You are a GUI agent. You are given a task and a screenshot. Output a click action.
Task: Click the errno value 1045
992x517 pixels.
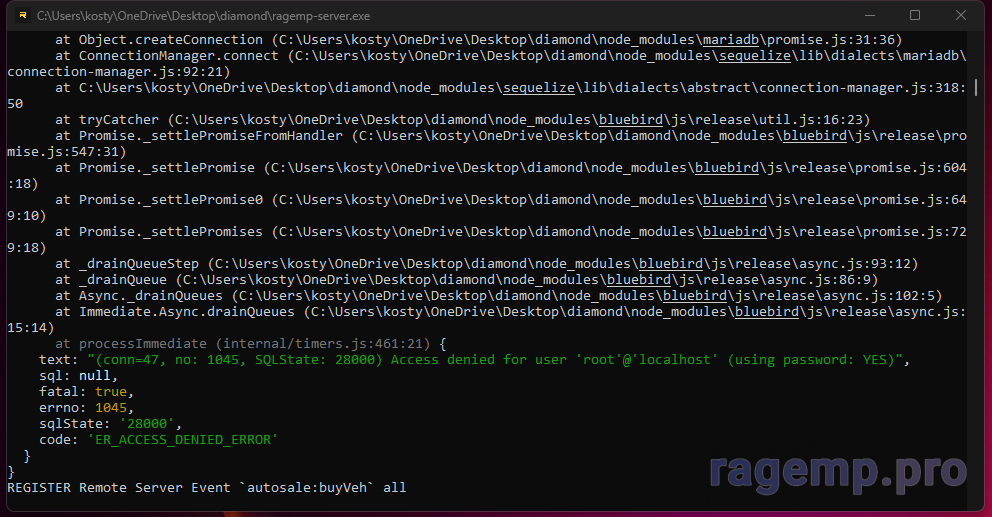tap(111, 407)
